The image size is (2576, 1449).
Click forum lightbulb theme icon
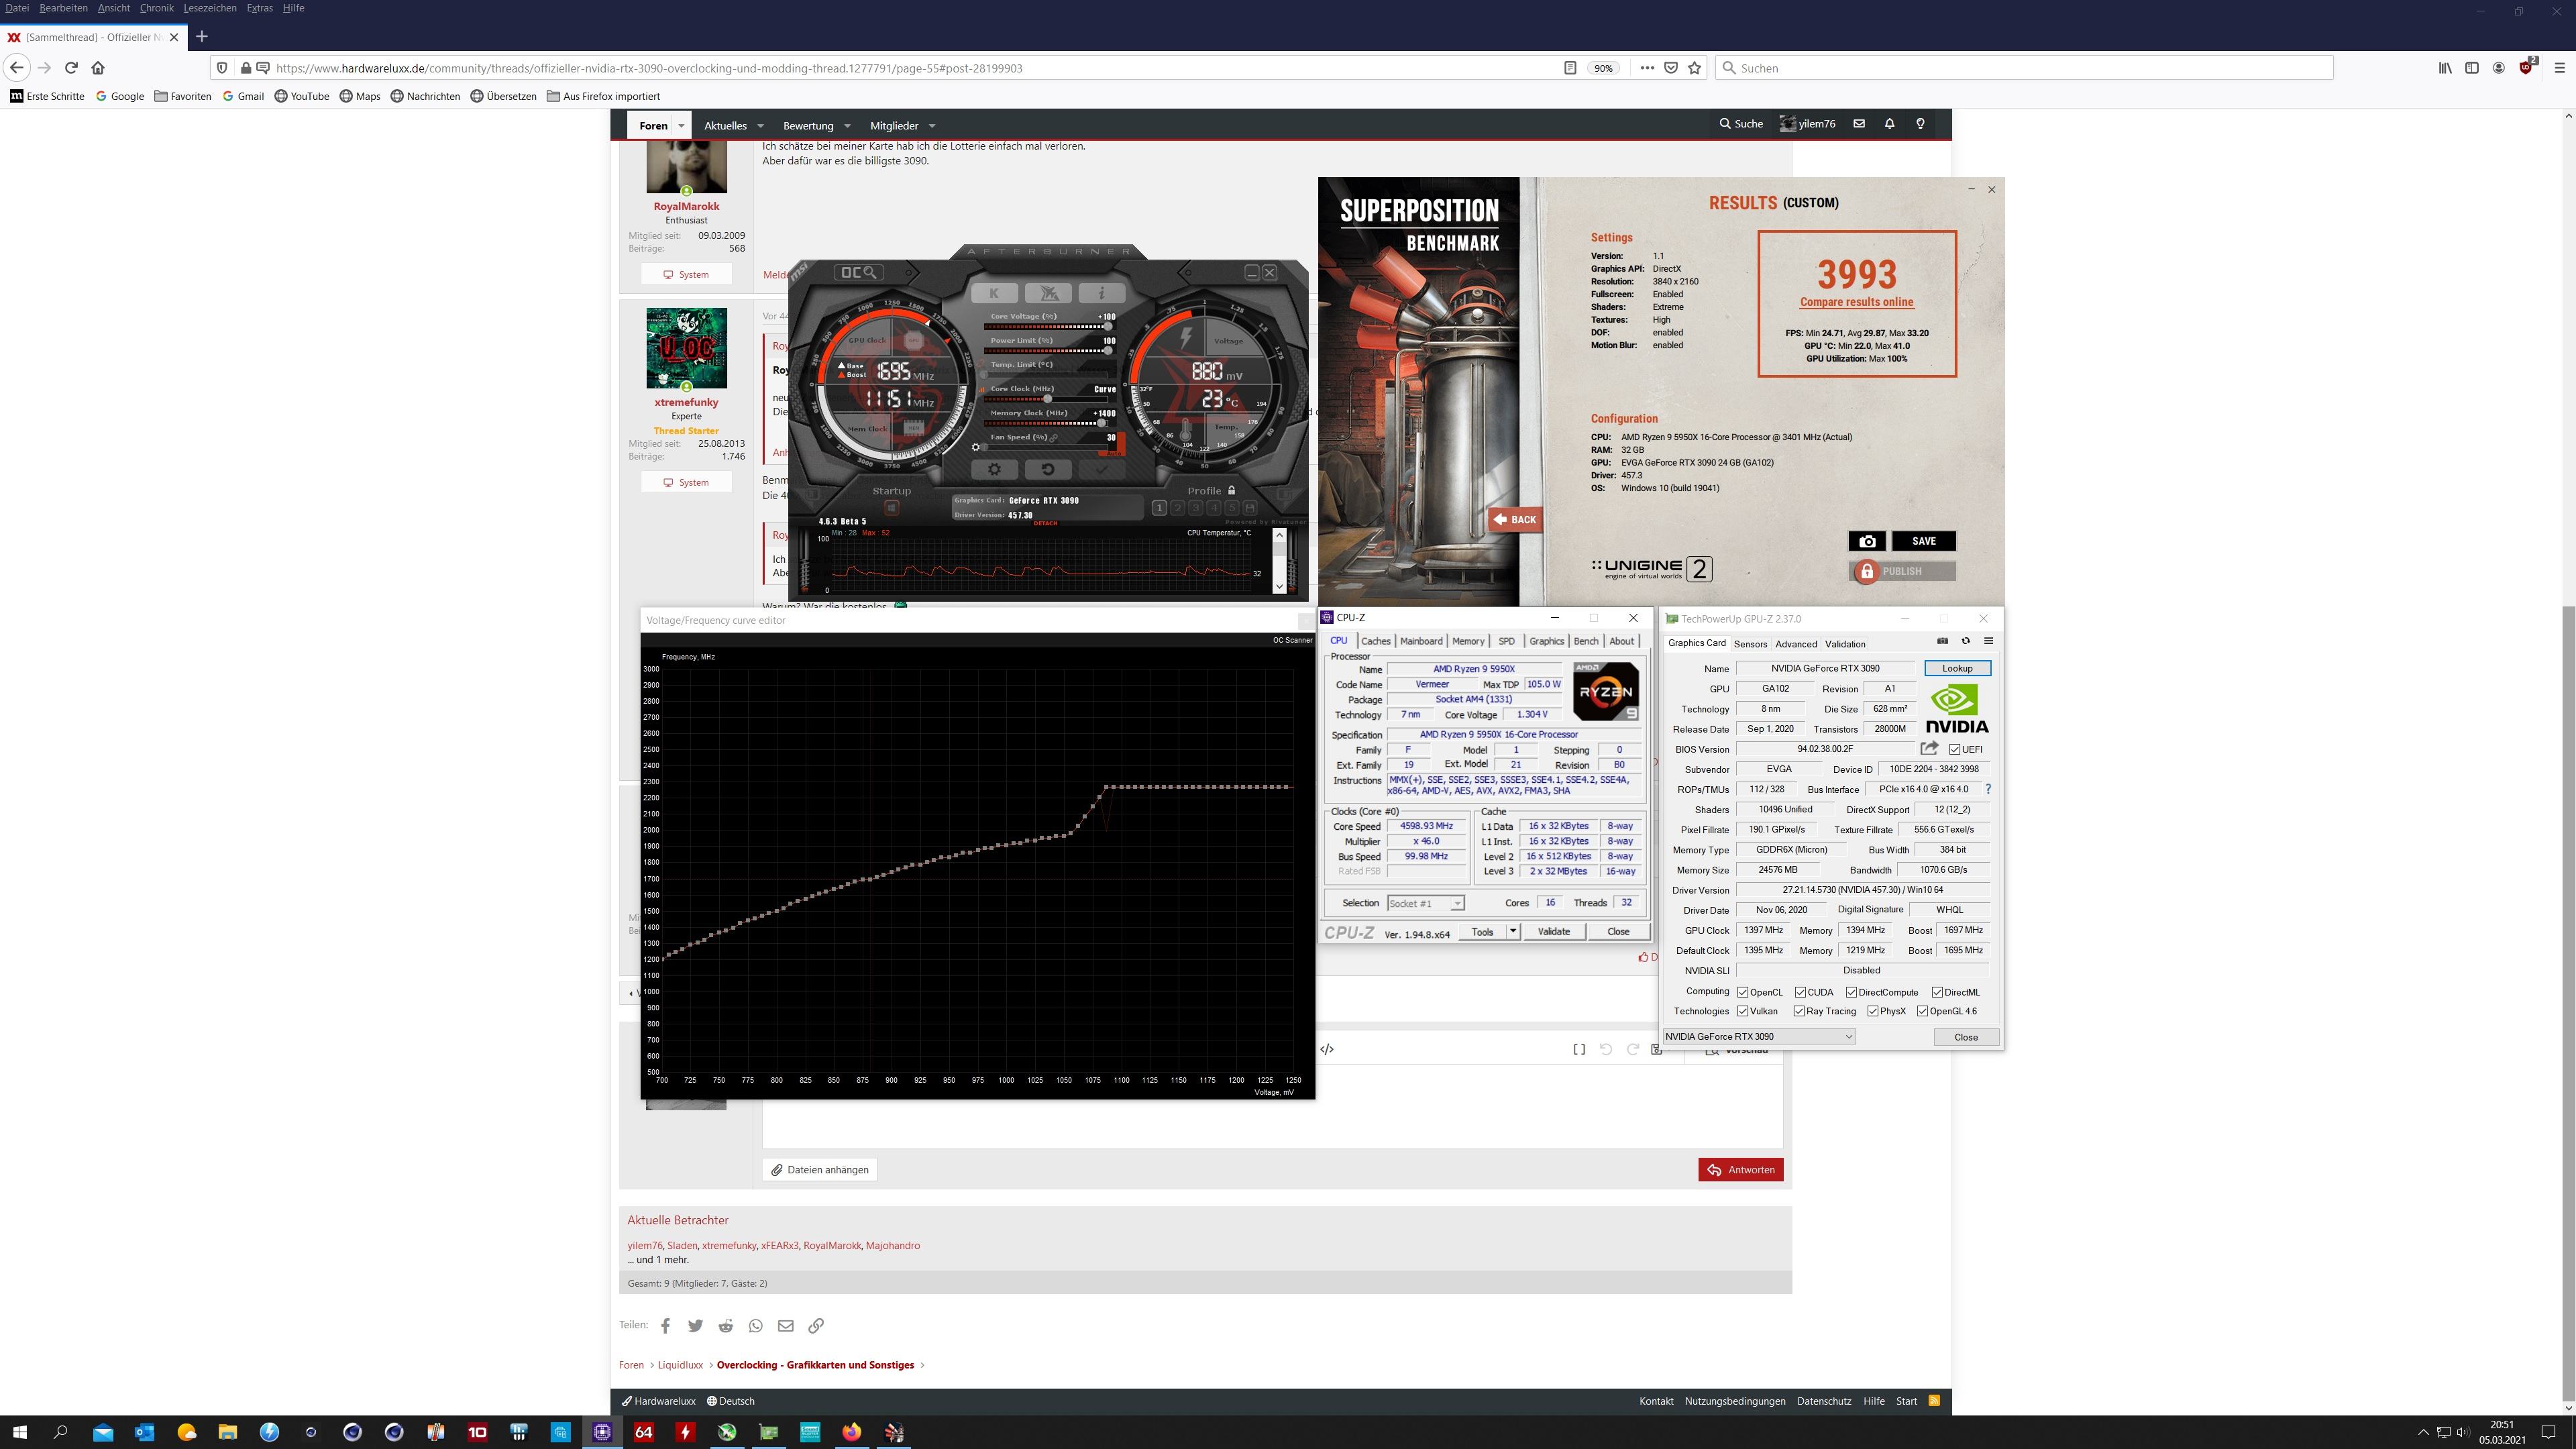[x=1920, y=124]
